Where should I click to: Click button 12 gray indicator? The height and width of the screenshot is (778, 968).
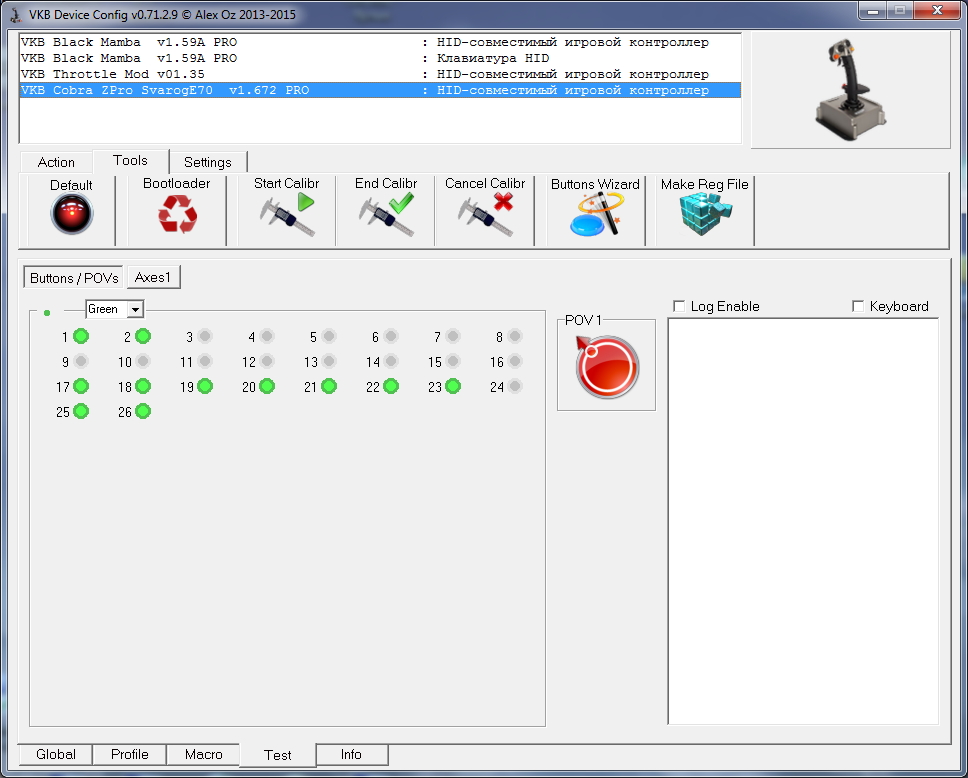[267, 361]
